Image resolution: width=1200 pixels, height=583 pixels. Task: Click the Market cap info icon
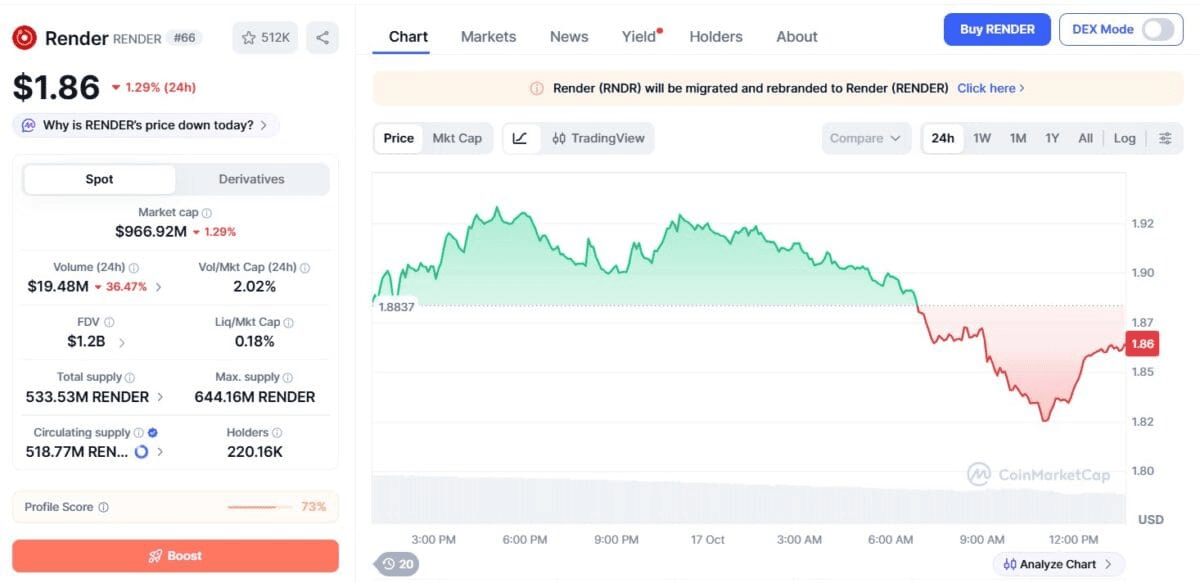click(x=207, y=213)
